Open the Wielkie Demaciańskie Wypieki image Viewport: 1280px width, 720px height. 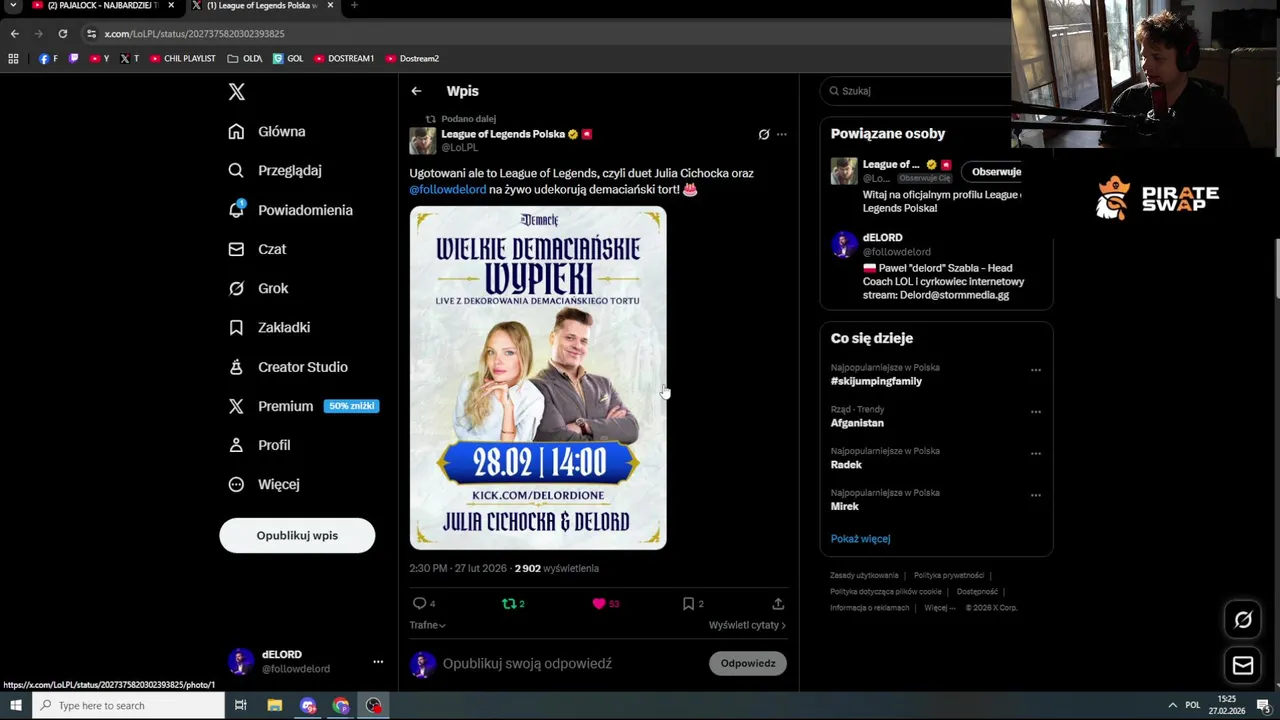(538, 378)
